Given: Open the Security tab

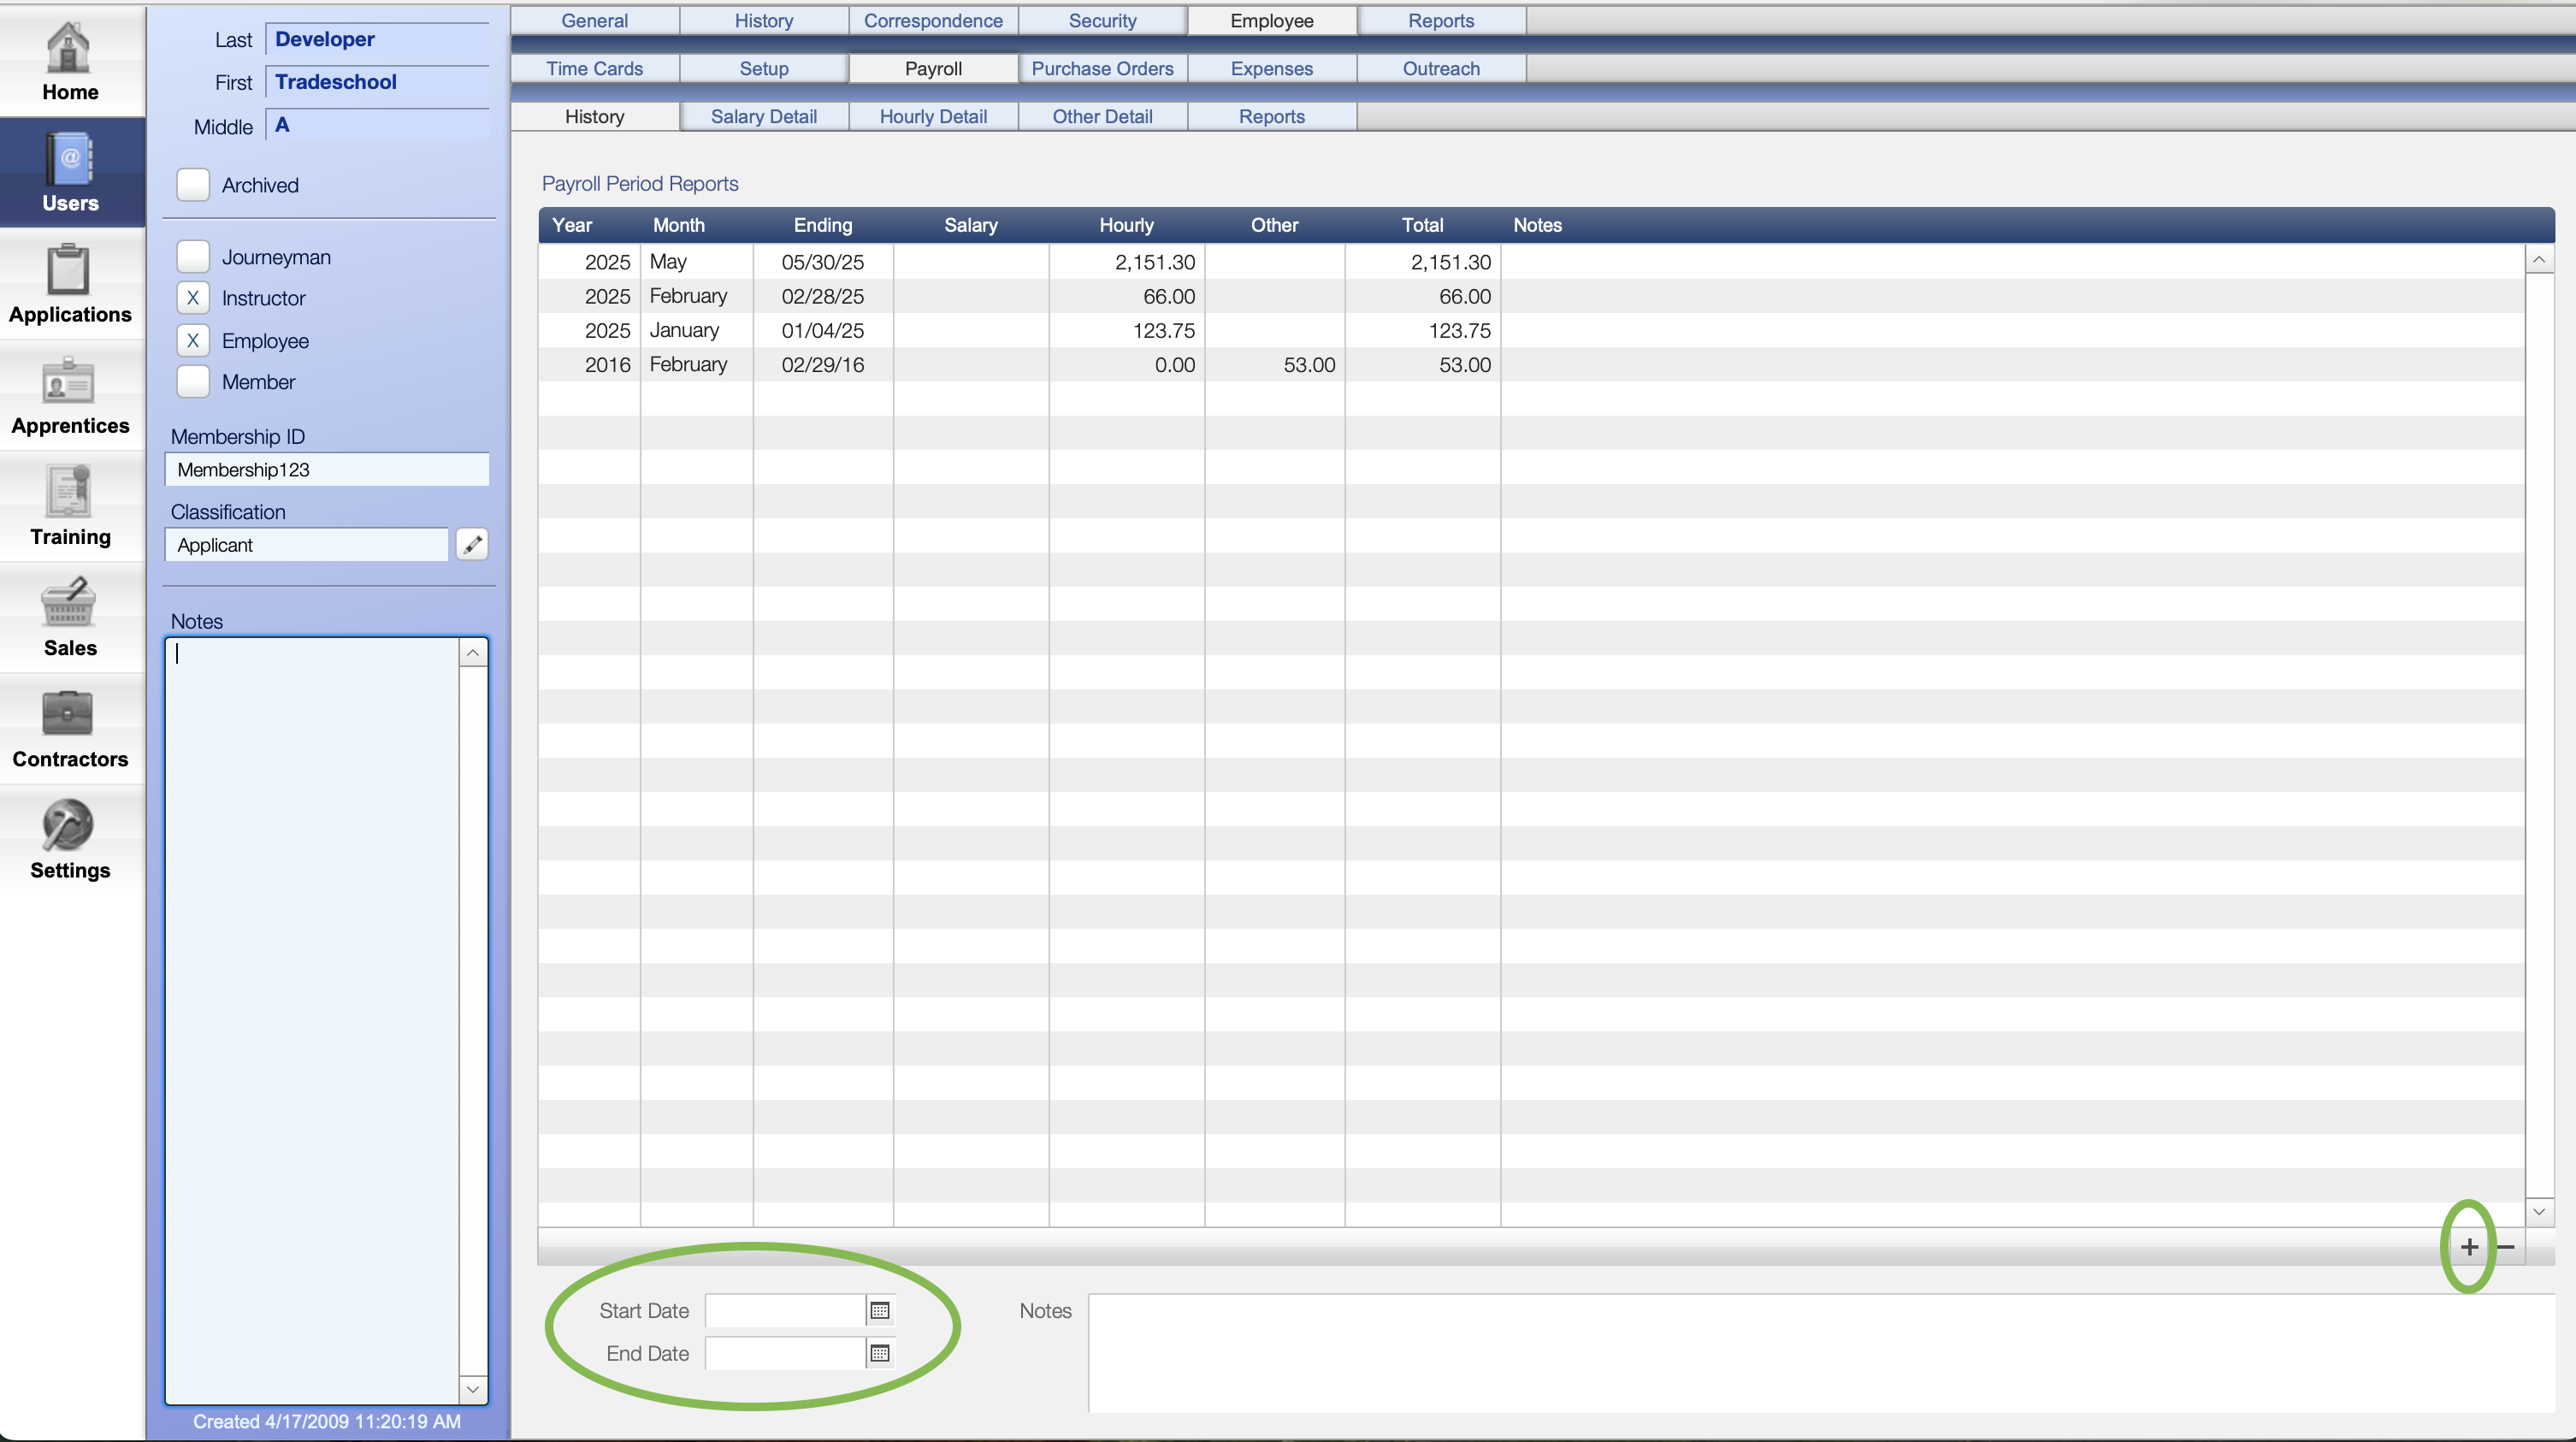Looking at the screenshot, I should pyautogui.click(x=1103, y=21).
